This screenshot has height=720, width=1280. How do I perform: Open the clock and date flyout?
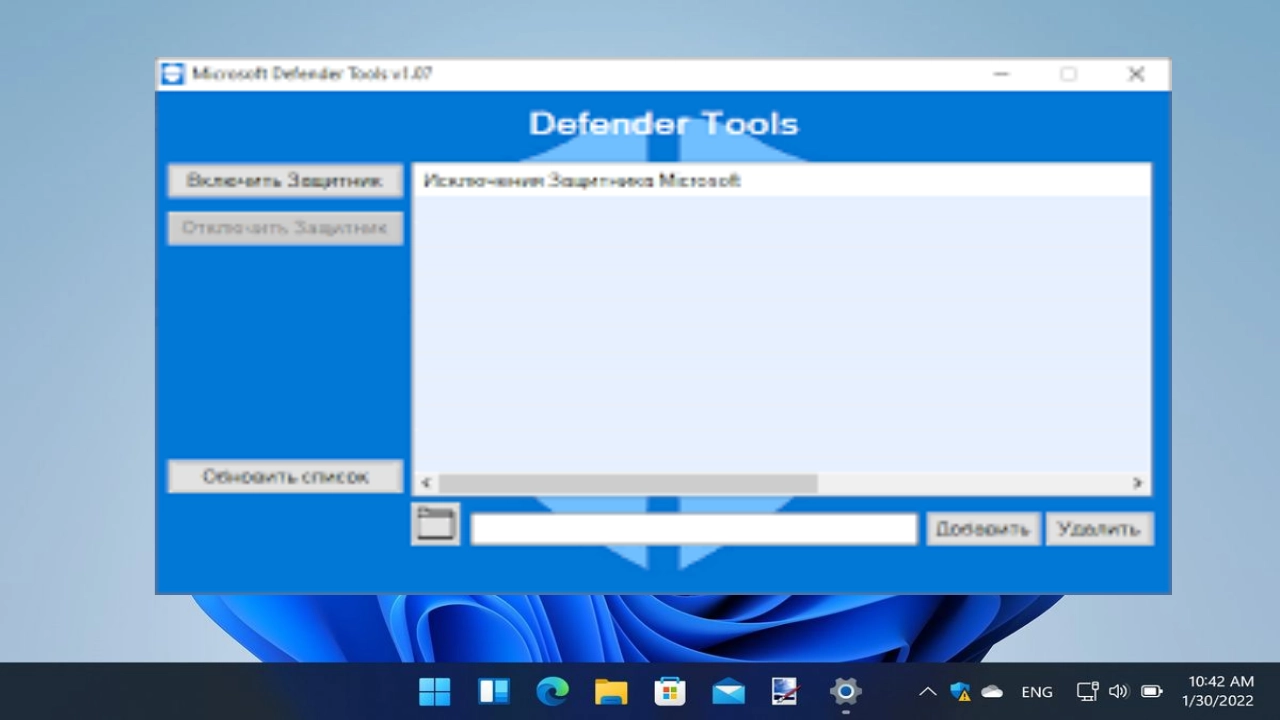click(1218, 691)
